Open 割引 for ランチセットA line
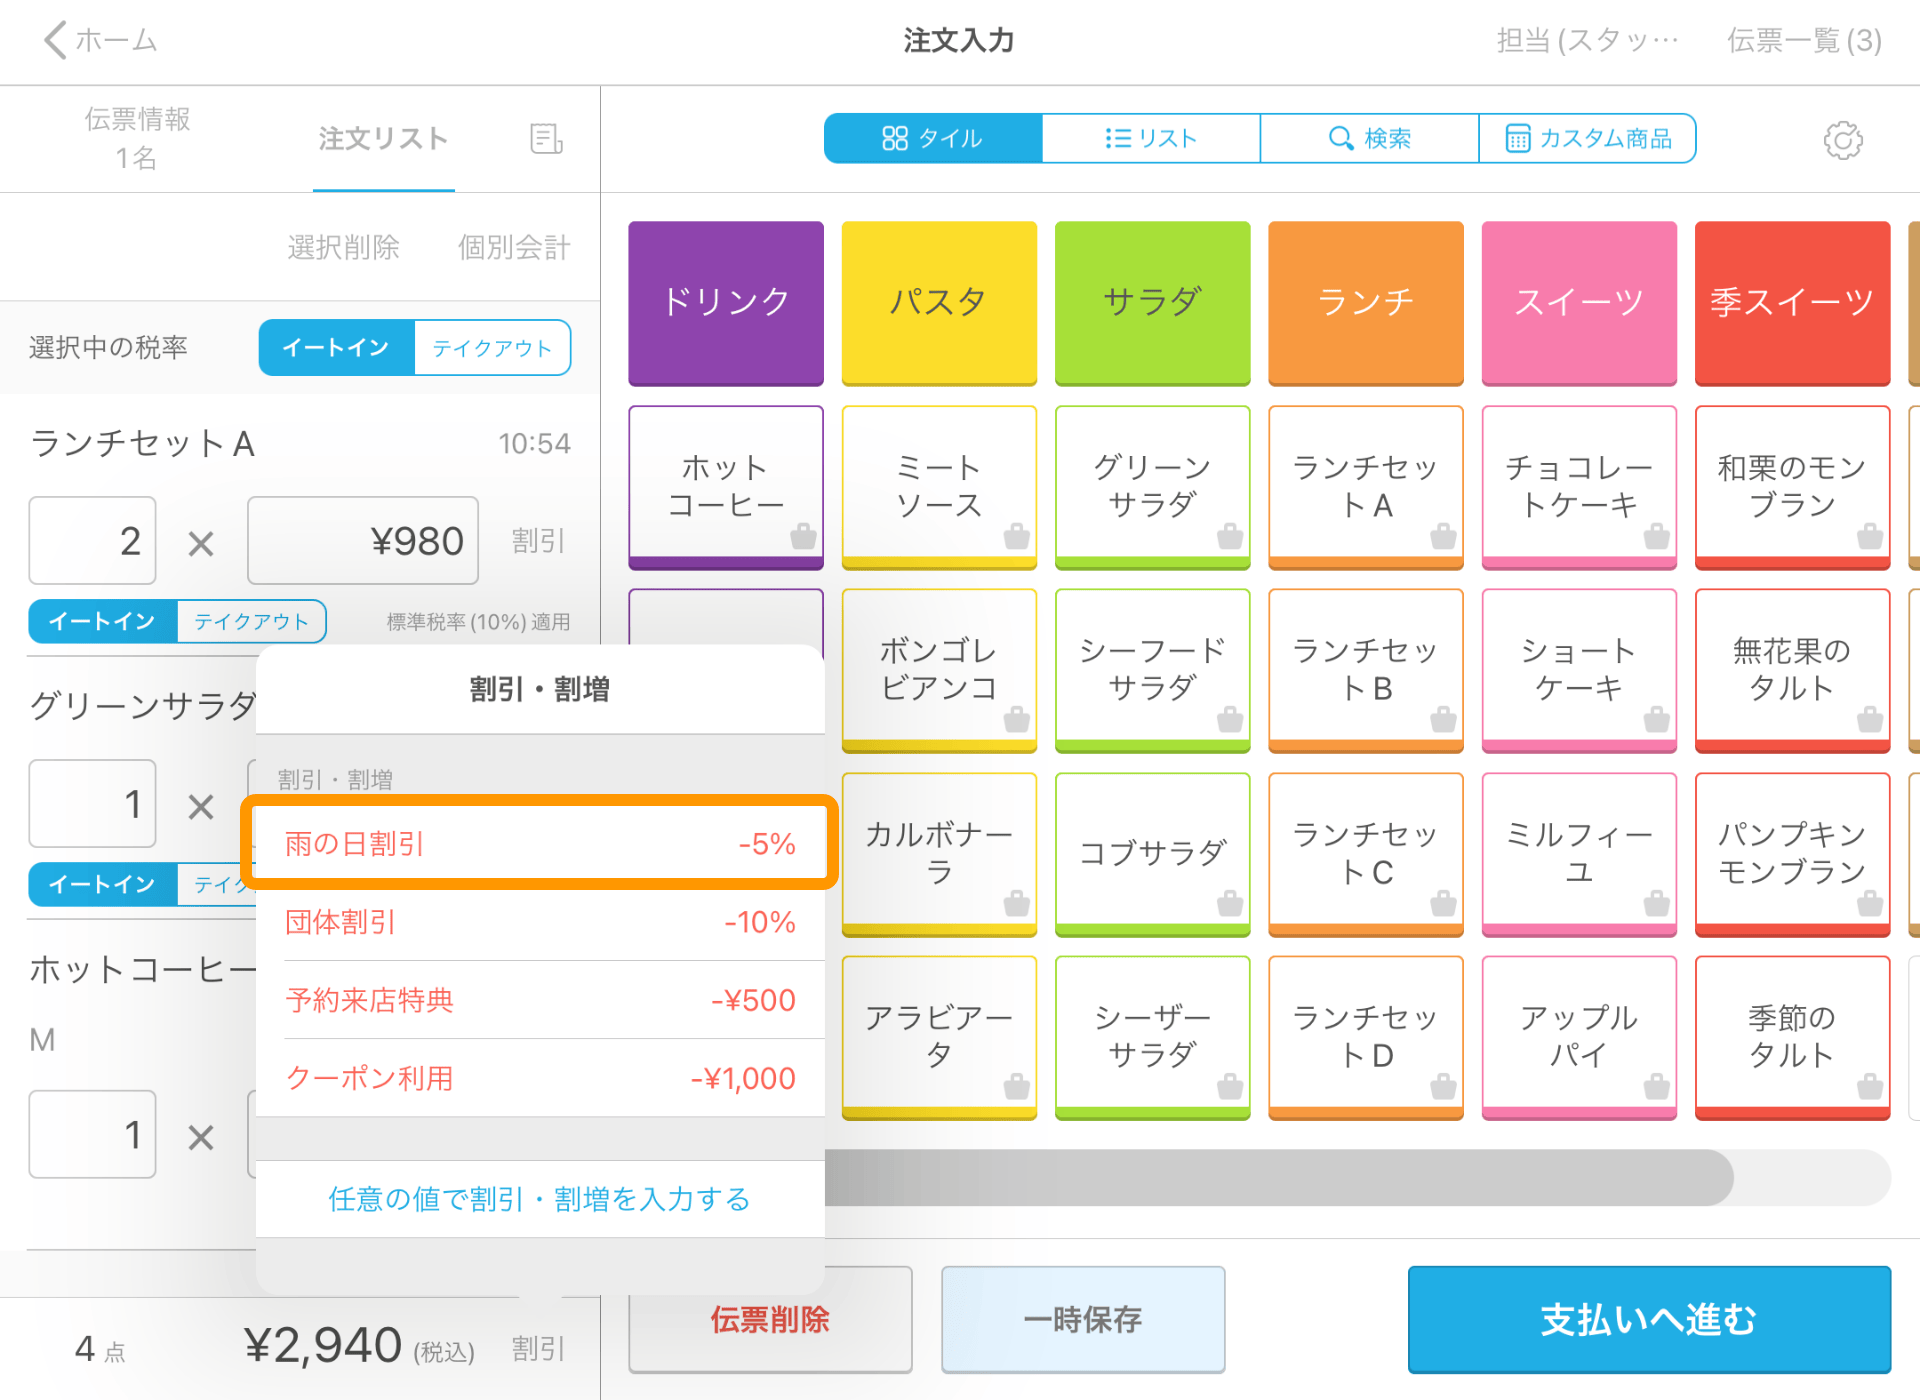This screenshot has width=1920, height=1400. point(539,541)
